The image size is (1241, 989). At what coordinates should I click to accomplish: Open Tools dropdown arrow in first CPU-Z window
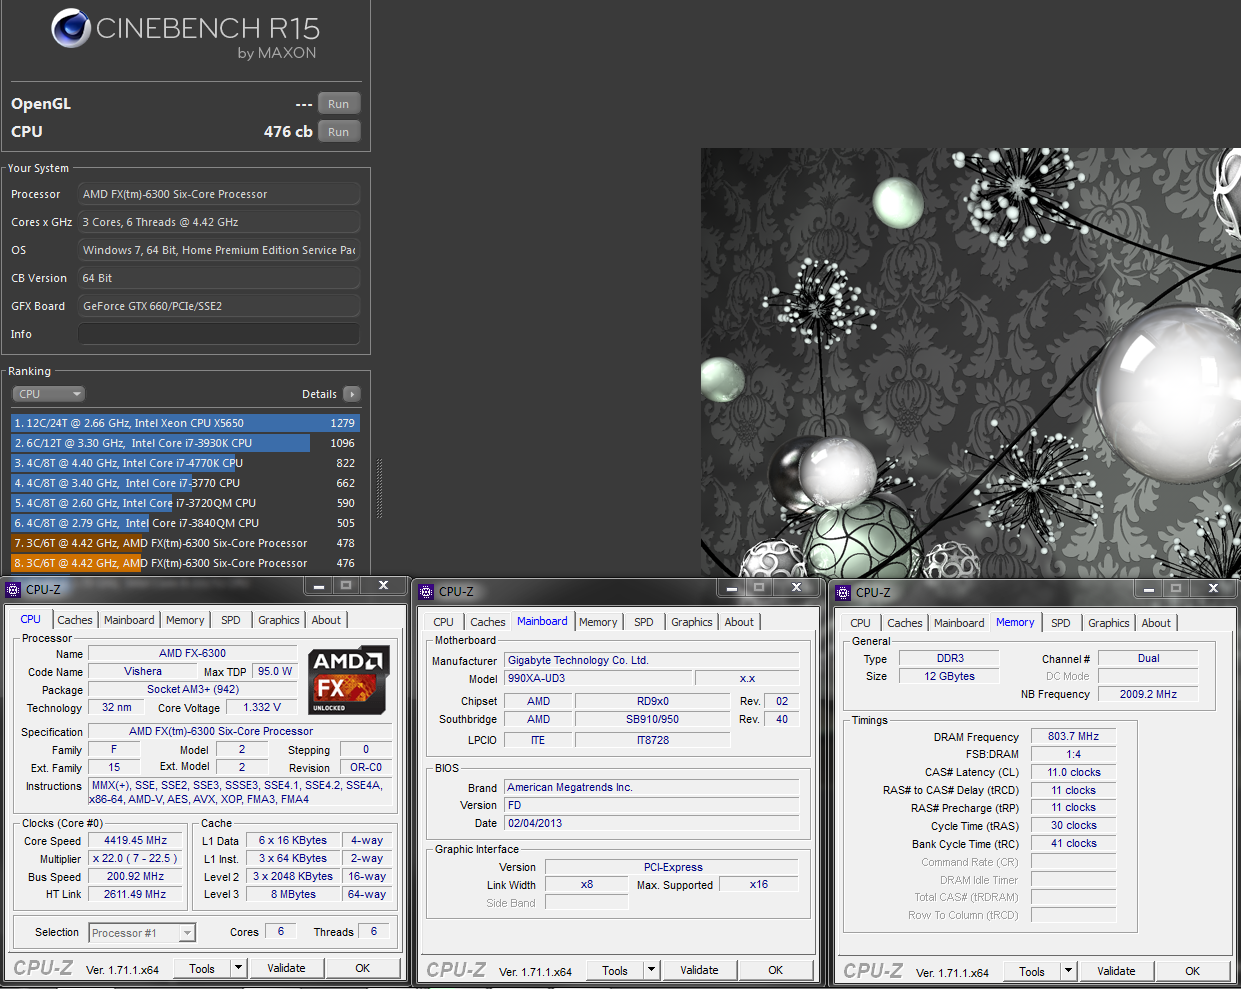(238, 968)
